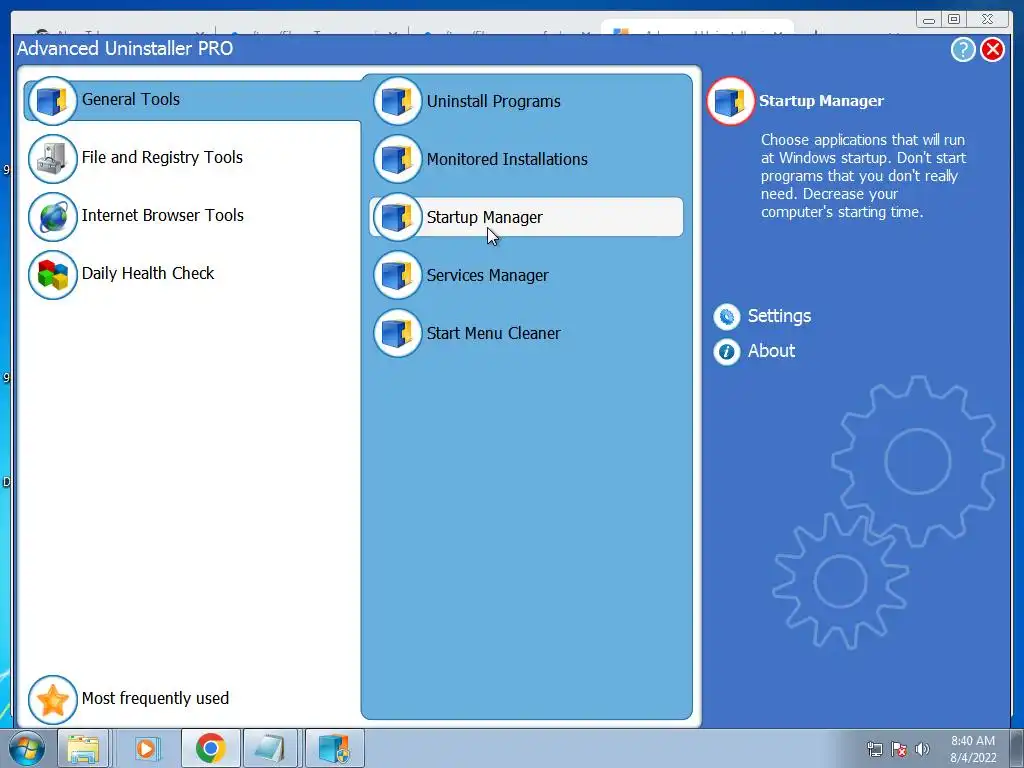Click the Advanced Uninstaller PRO window title
The height and width of the screenshot is (768, 1024).
pos(125,48)
